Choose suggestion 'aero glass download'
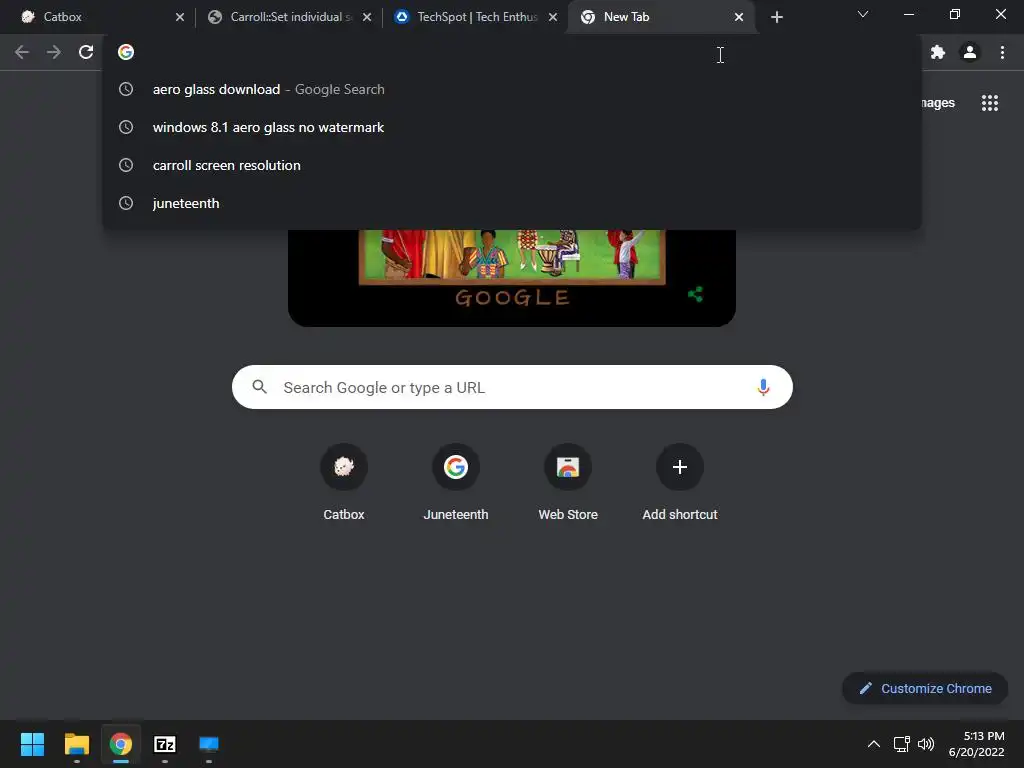Screen dimensions: 1024x768 tap(512, 89)
